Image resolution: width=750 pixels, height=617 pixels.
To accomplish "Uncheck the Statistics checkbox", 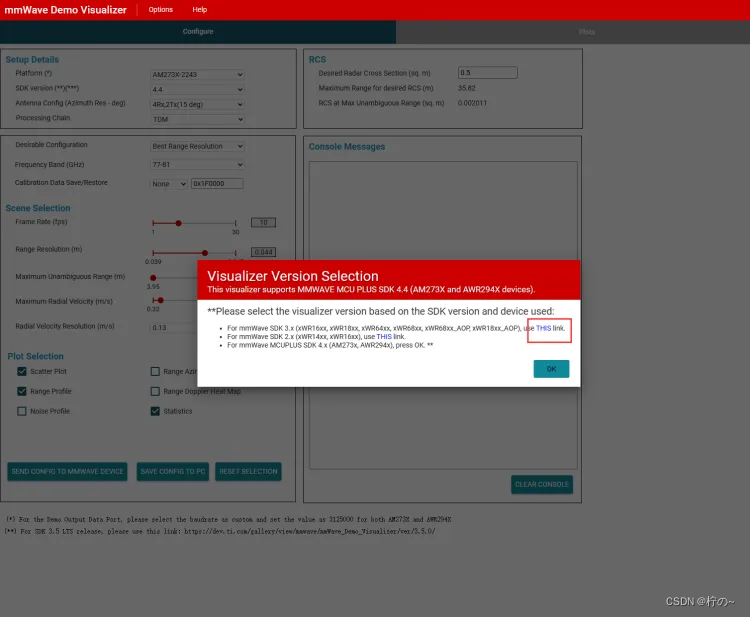I will pyautogui.click(x=155, y=411).
